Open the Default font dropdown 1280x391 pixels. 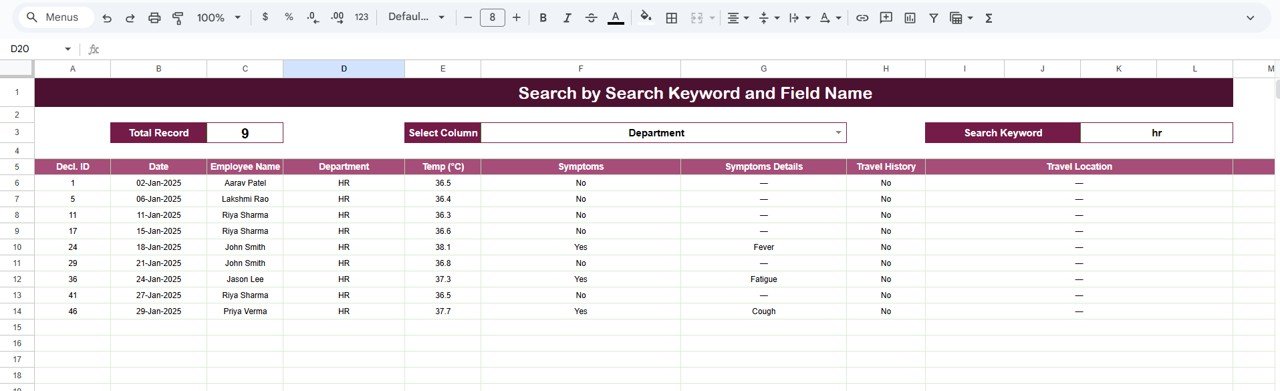(x=416, y=18)
